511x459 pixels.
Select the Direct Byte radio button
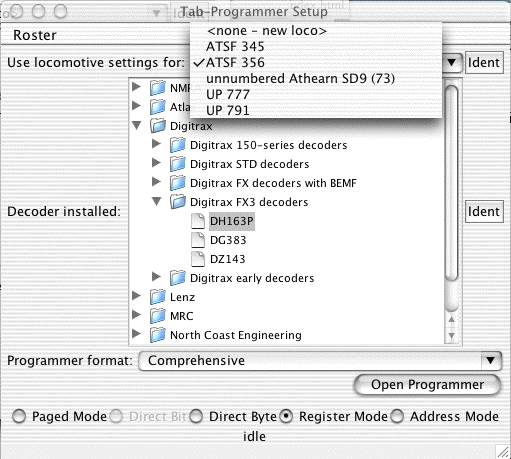196,417
